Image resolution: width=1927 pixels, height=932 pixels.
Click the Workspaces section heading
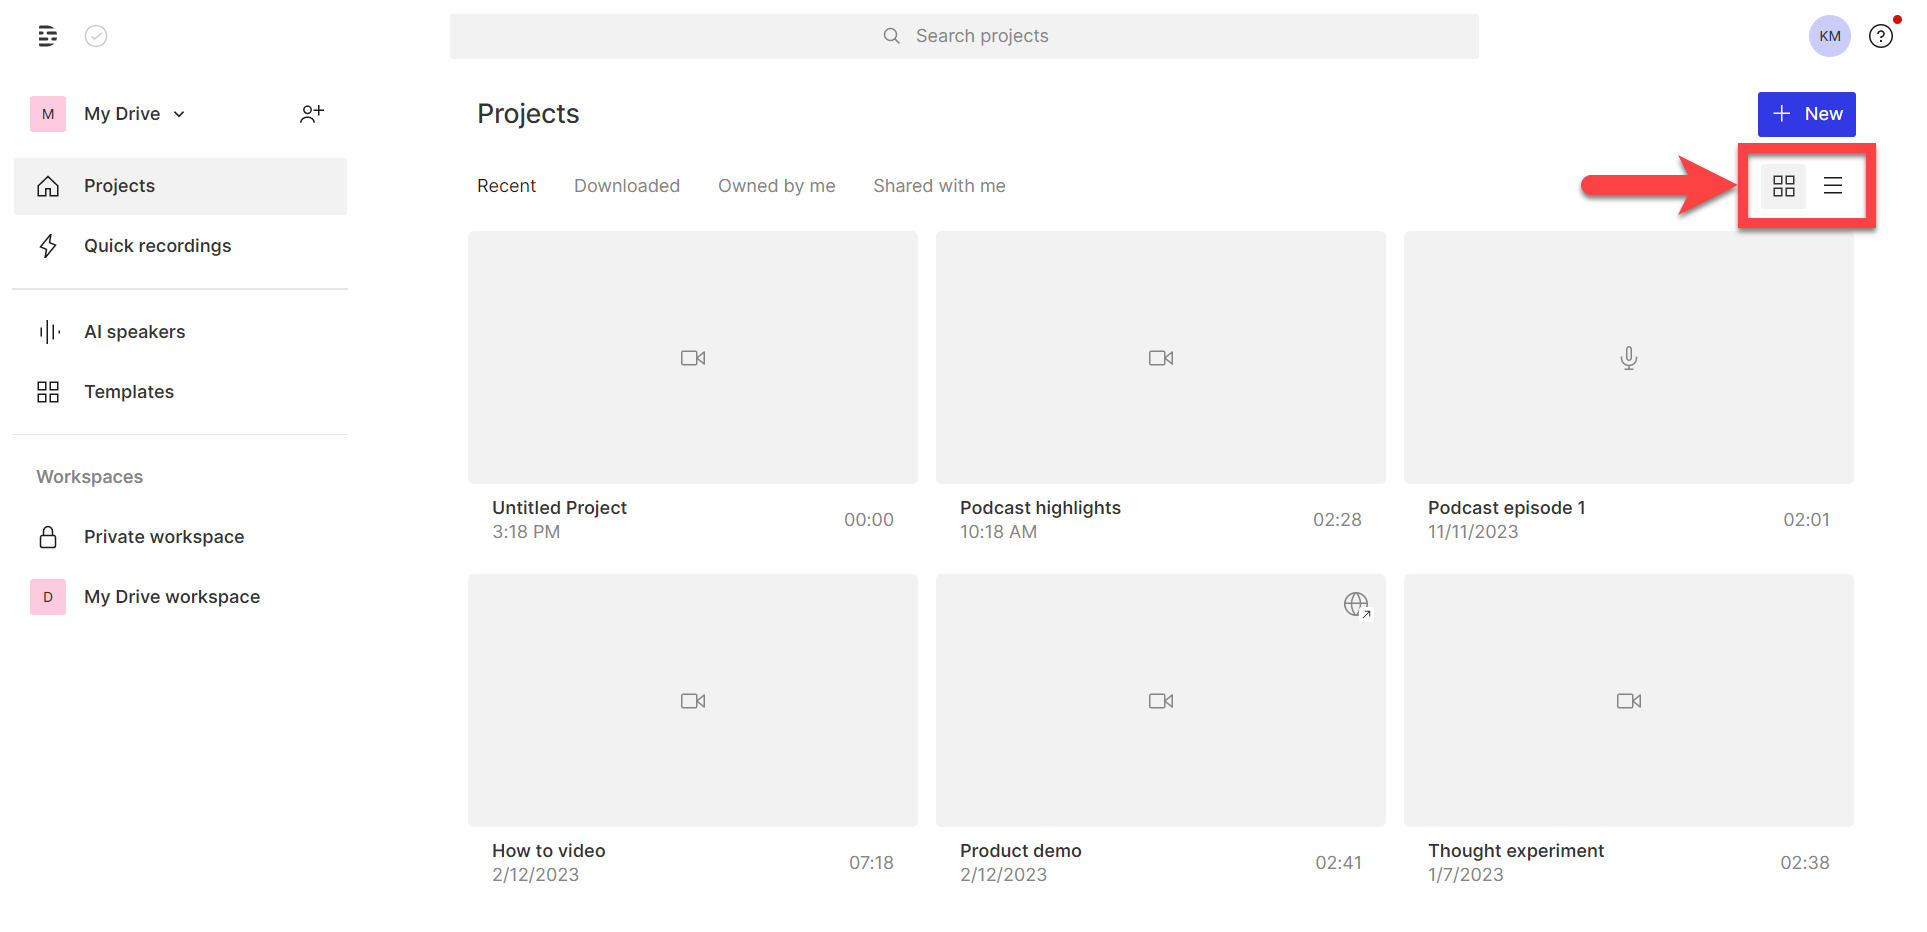[90, 477]
